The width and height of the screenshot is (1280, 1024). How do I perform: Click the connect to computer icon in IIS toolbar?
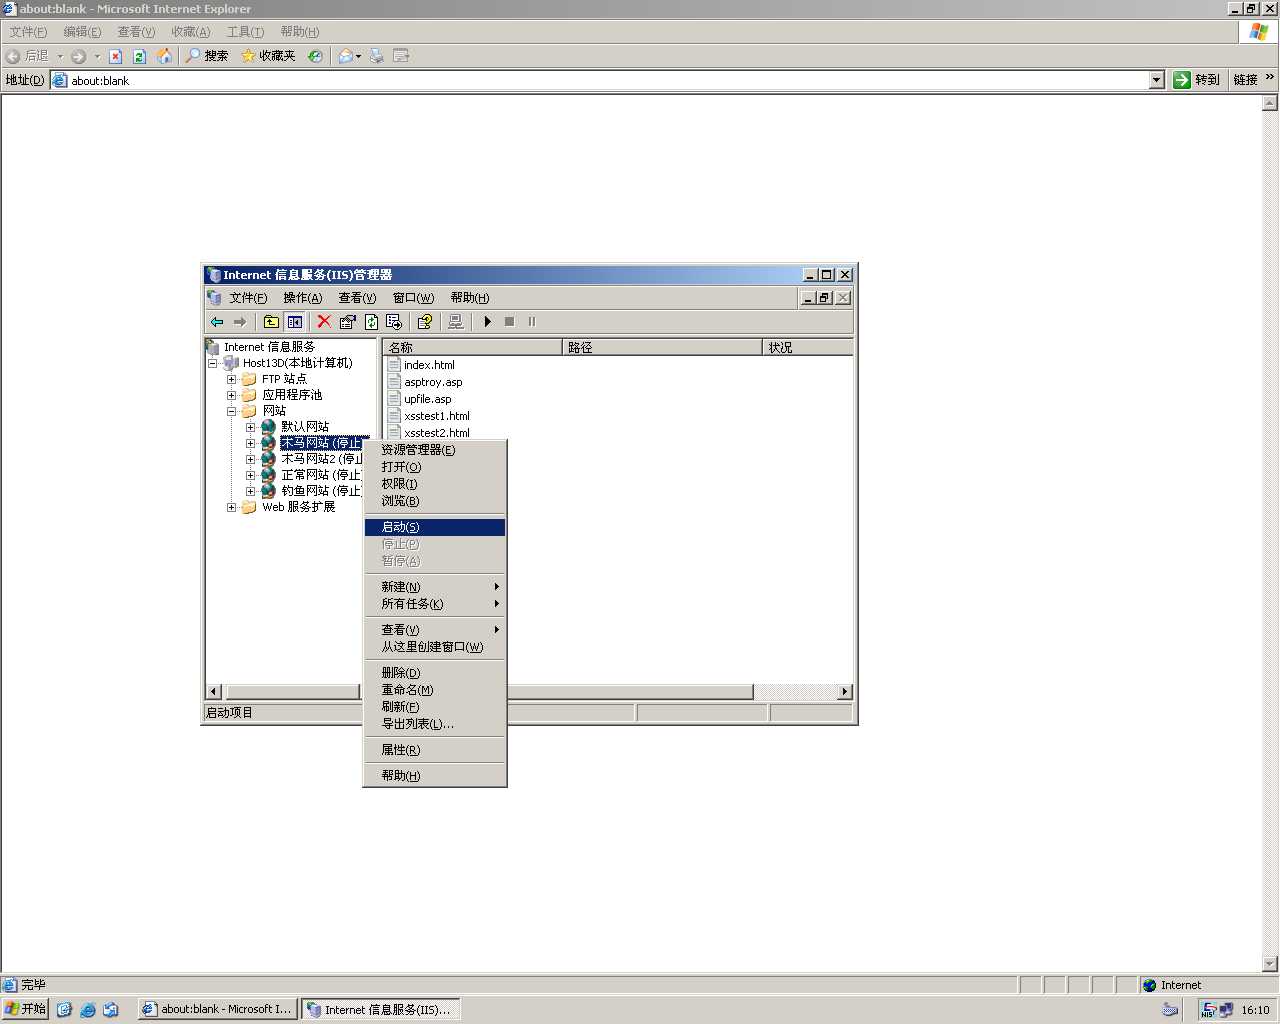(x=456, y=322)
